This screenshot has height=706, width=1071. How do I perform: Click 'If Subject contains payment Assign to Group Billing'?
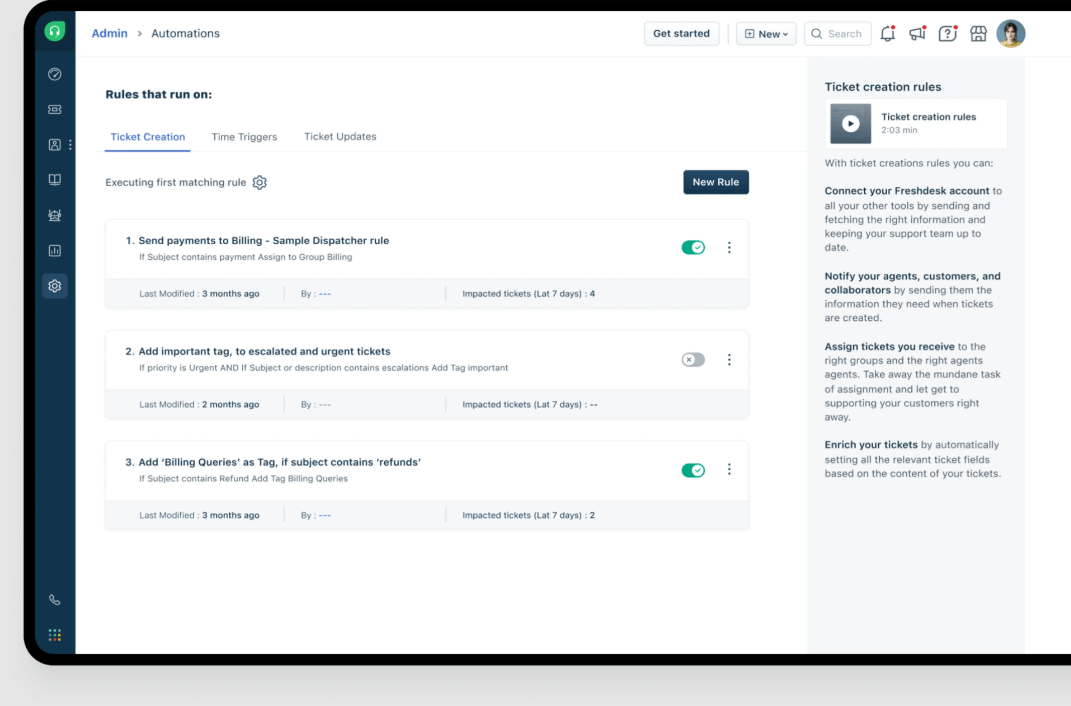click(245, 257)
